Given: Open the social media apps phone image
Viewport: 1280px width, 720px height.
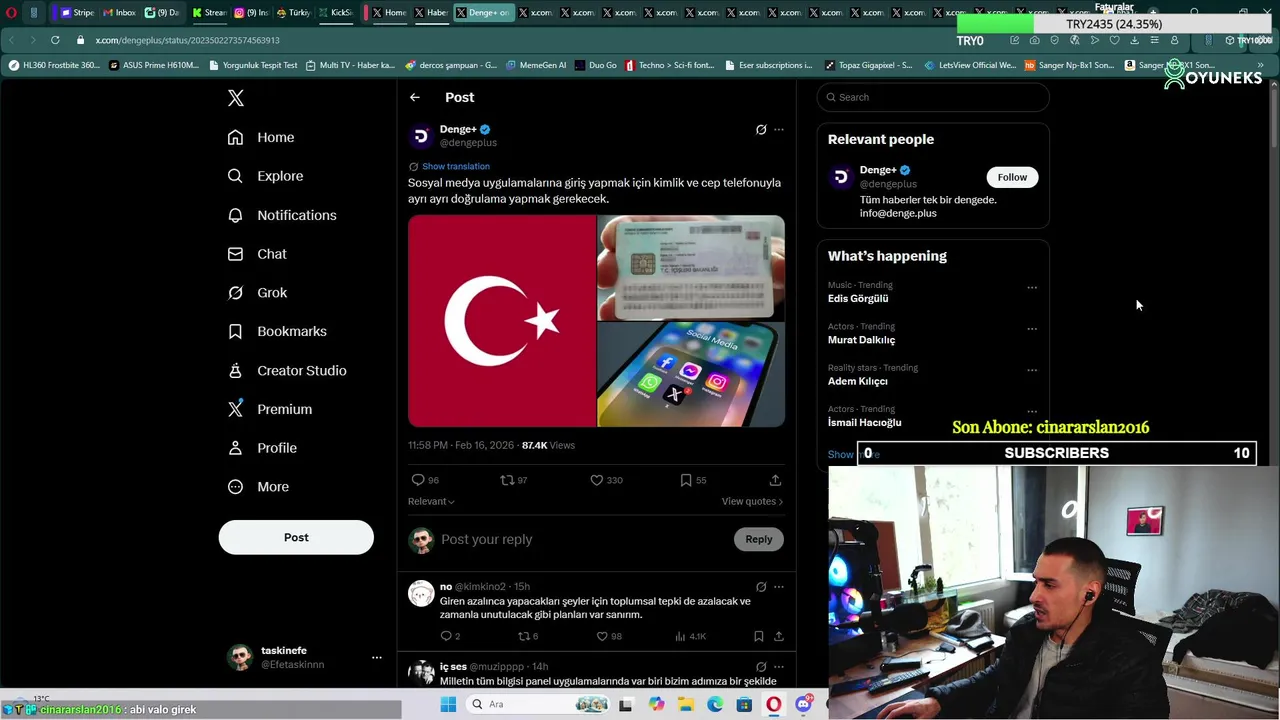Looking at the screenshot, I should 691,375.
